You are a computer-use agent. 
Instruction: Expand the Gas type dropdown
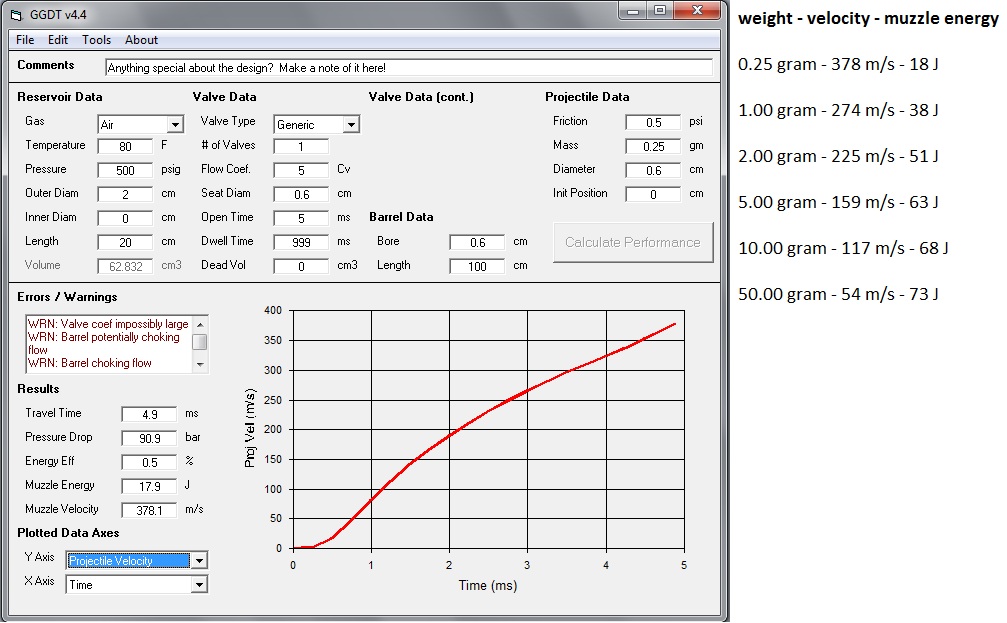click(175, 125)
